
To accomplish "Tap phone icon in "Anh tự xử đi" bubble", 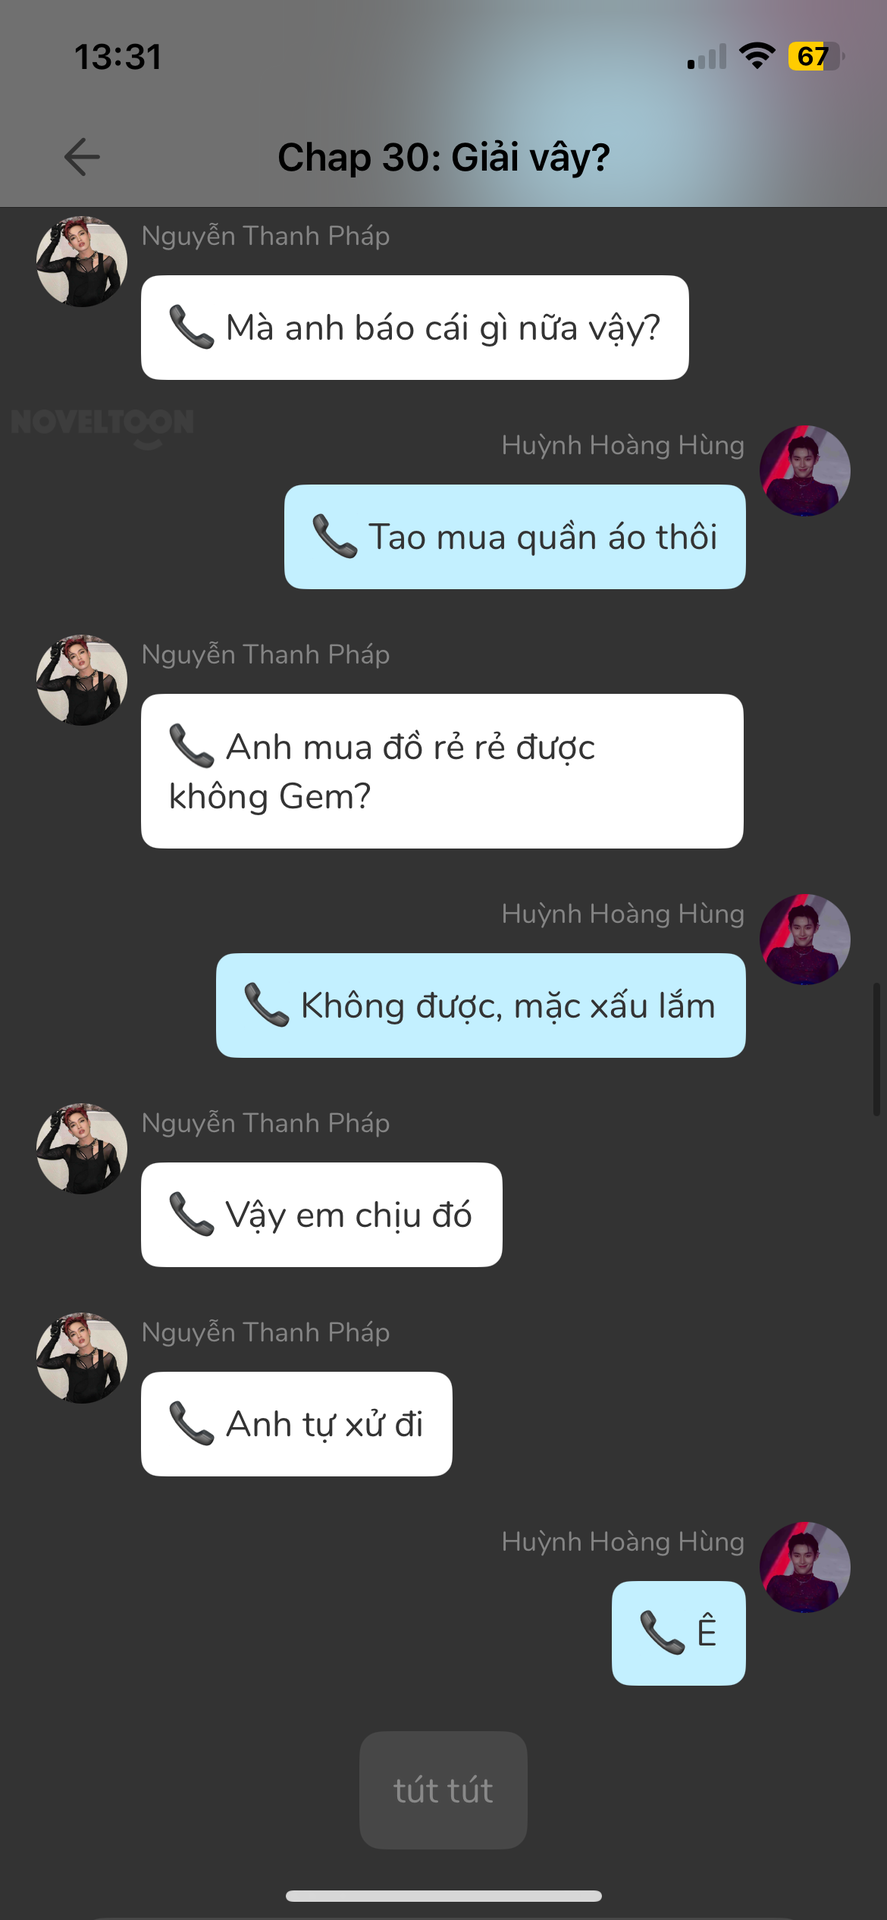I will coord(191,1424).
